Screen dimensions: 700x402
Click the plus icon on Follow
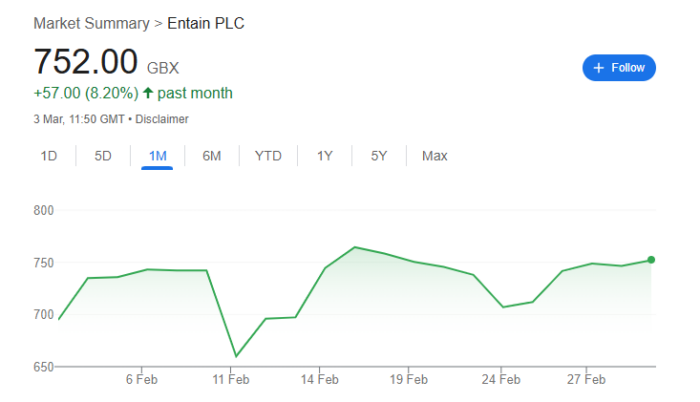(x=599, y=68)
